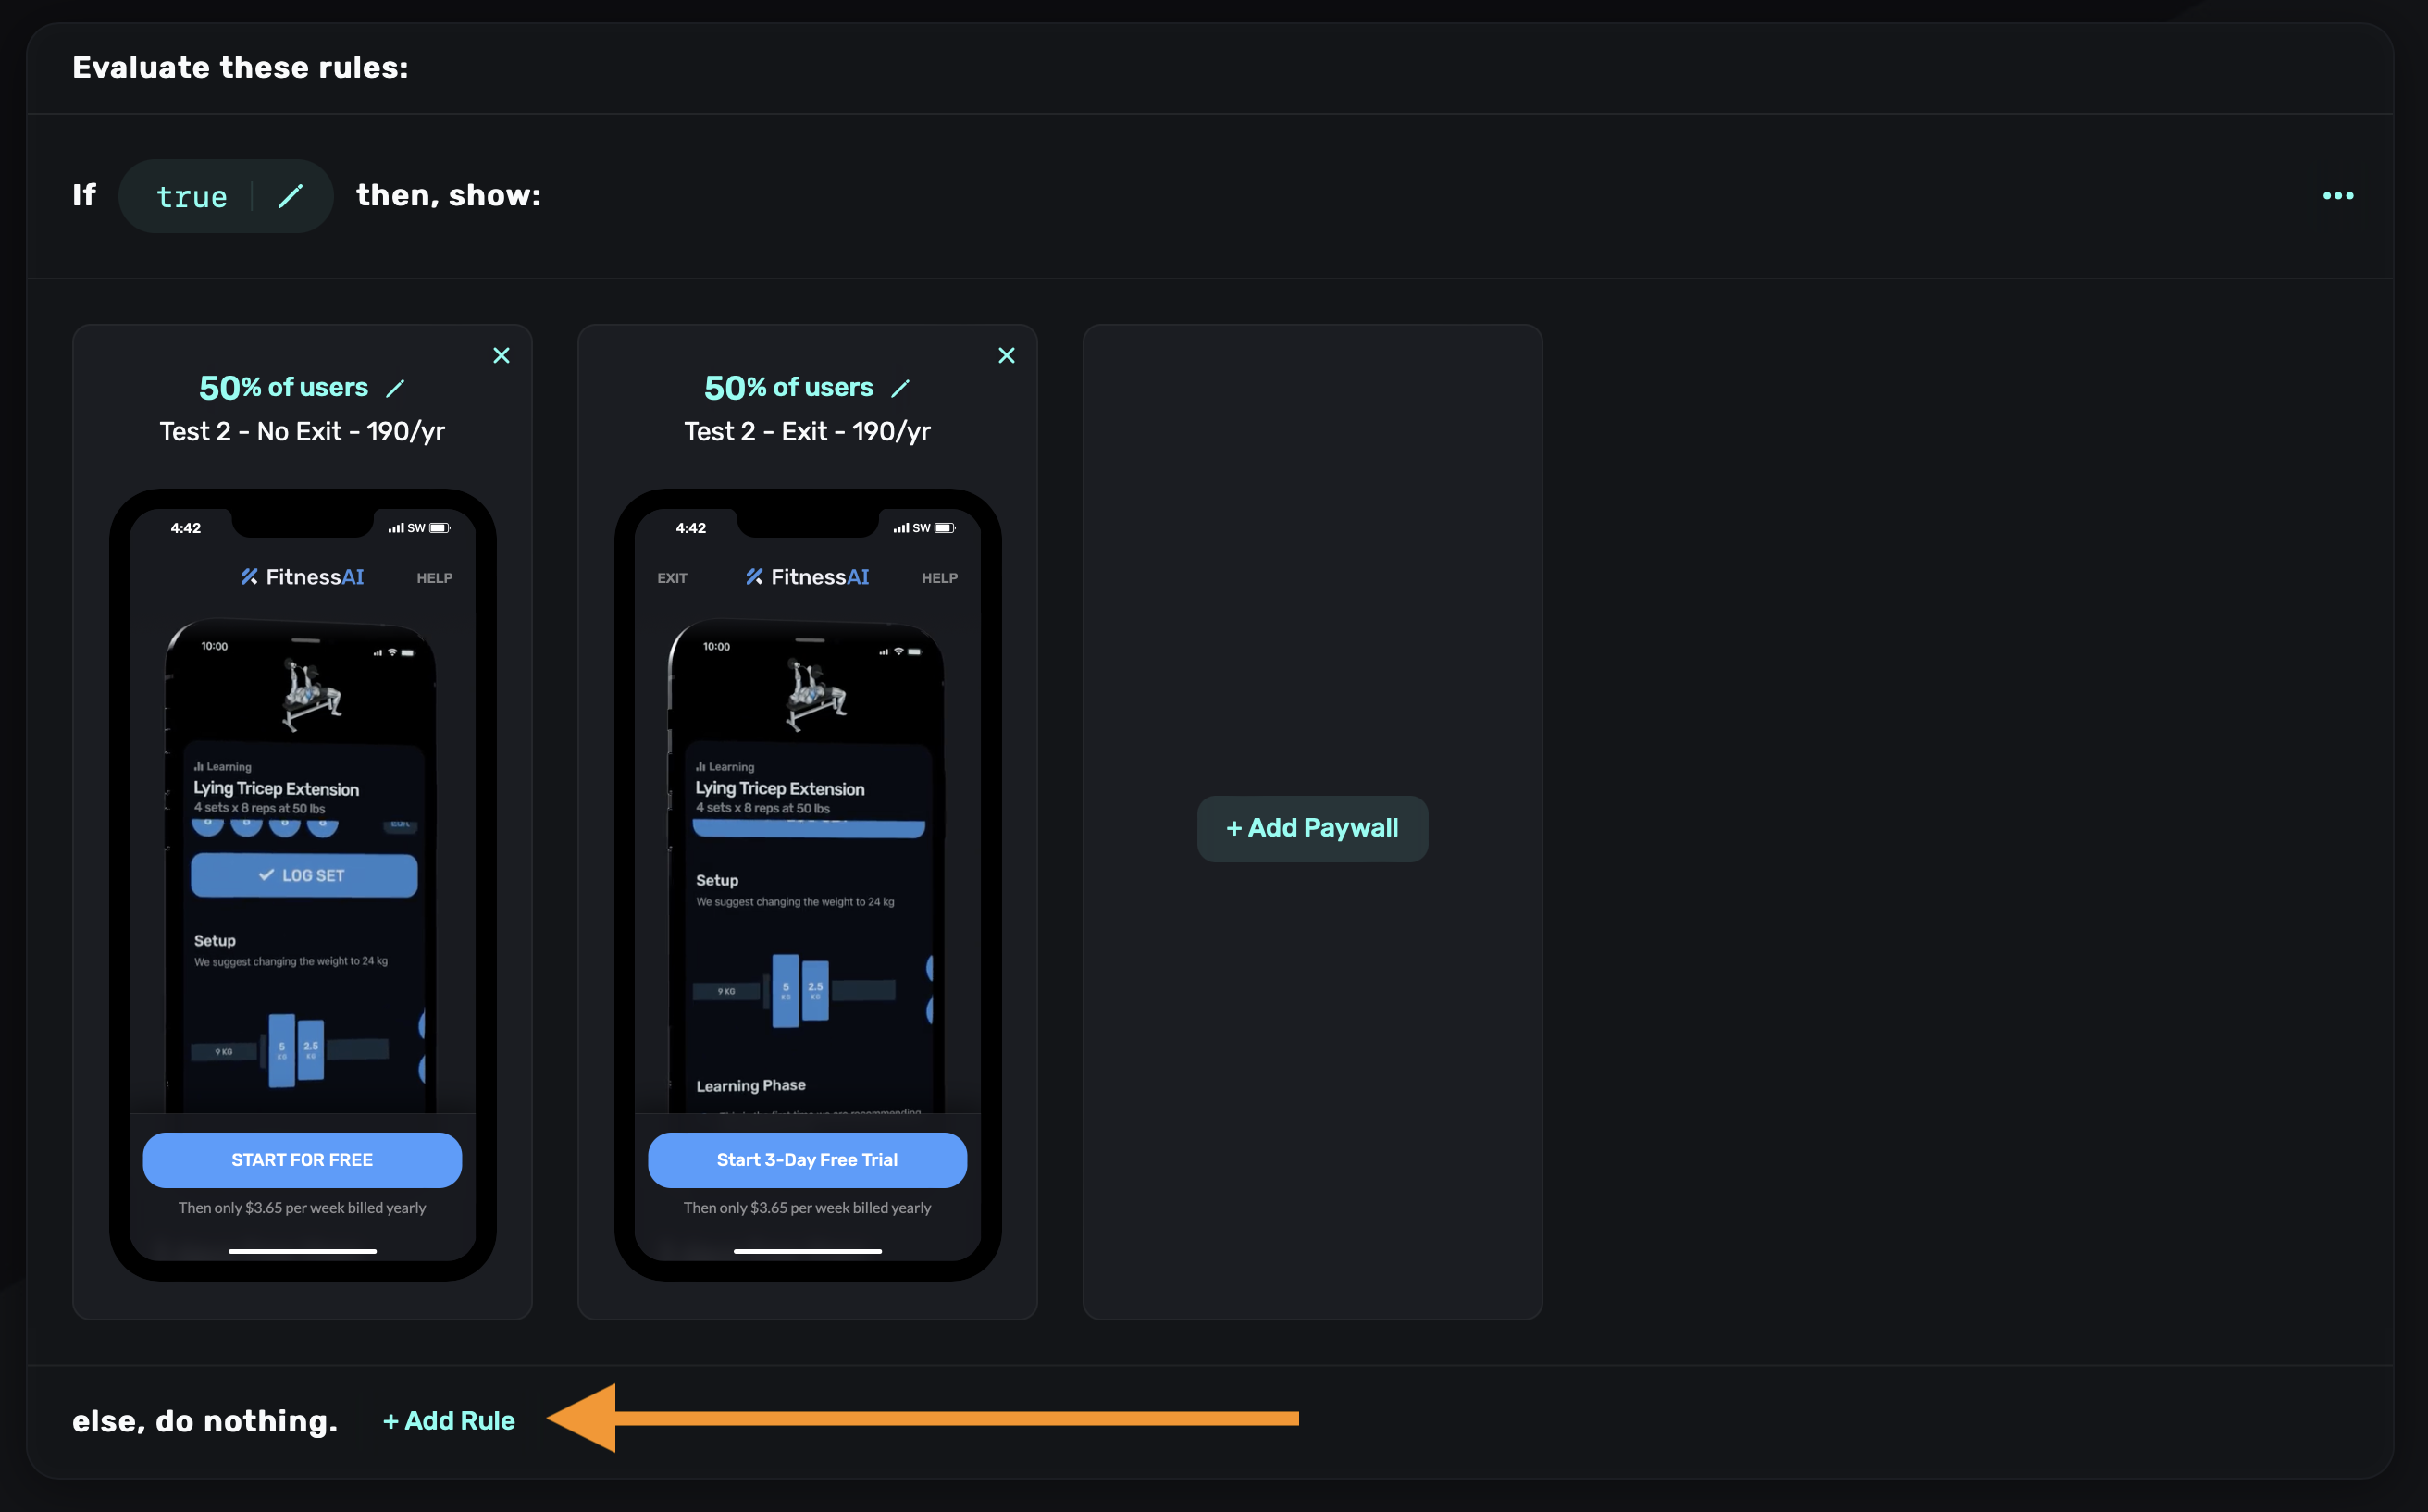
Task: Select the true condition pill
Action: [x=192, y=196]
